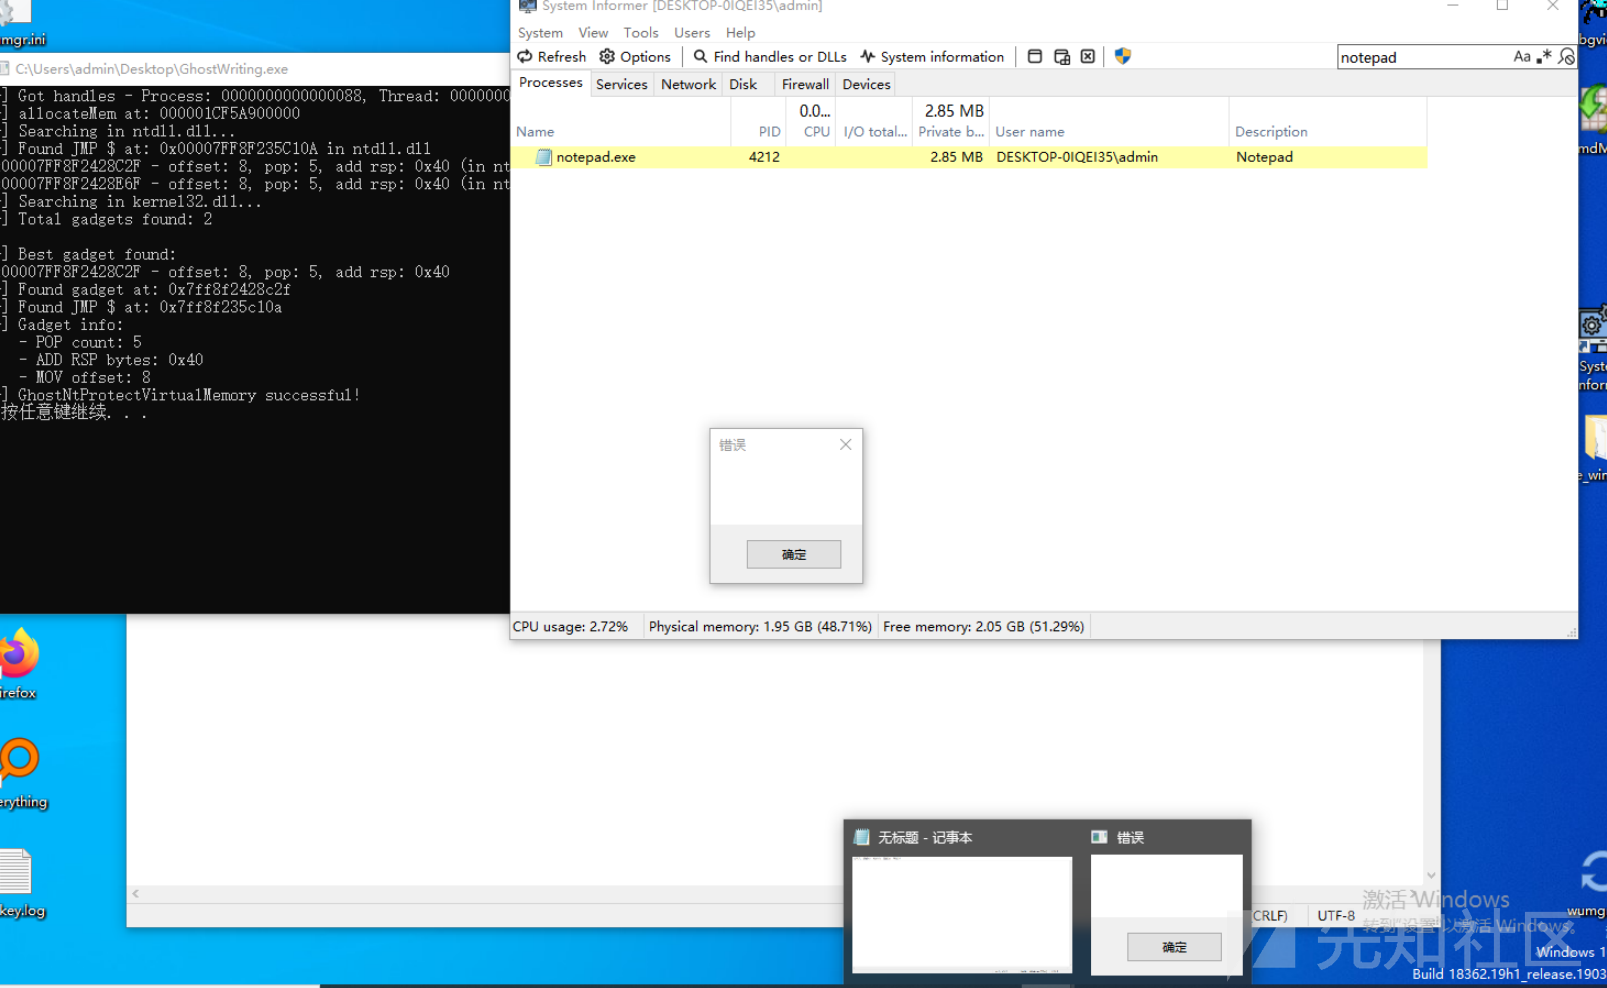Open the Users menu
Image resolution: width=1607 pixels, height=988 pixels.
[x=692, y=33]
